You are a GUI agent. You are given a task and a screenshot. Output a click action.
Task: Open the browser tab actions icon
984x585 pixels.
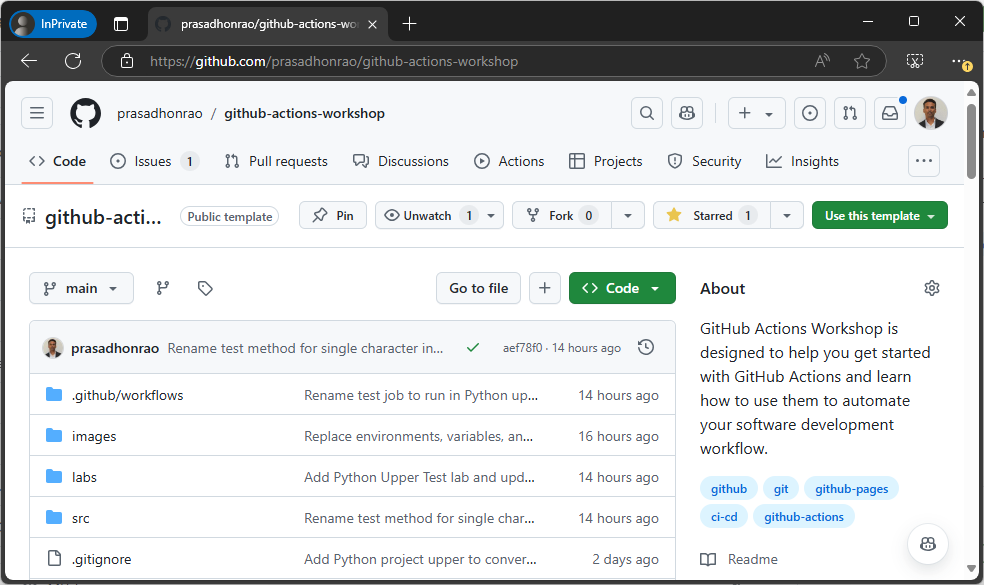(121, 24)
